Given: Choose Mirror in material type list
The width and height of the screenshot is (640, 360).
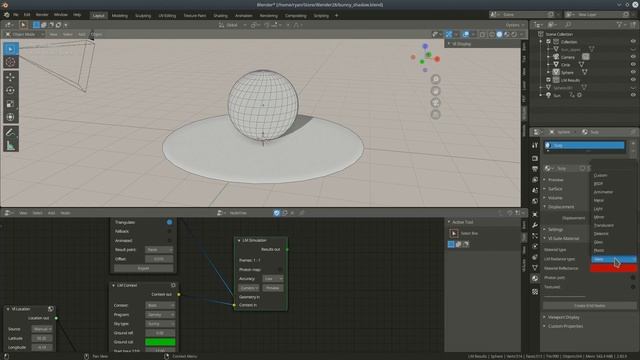Looking at the screenshot, I should [599, 217].
